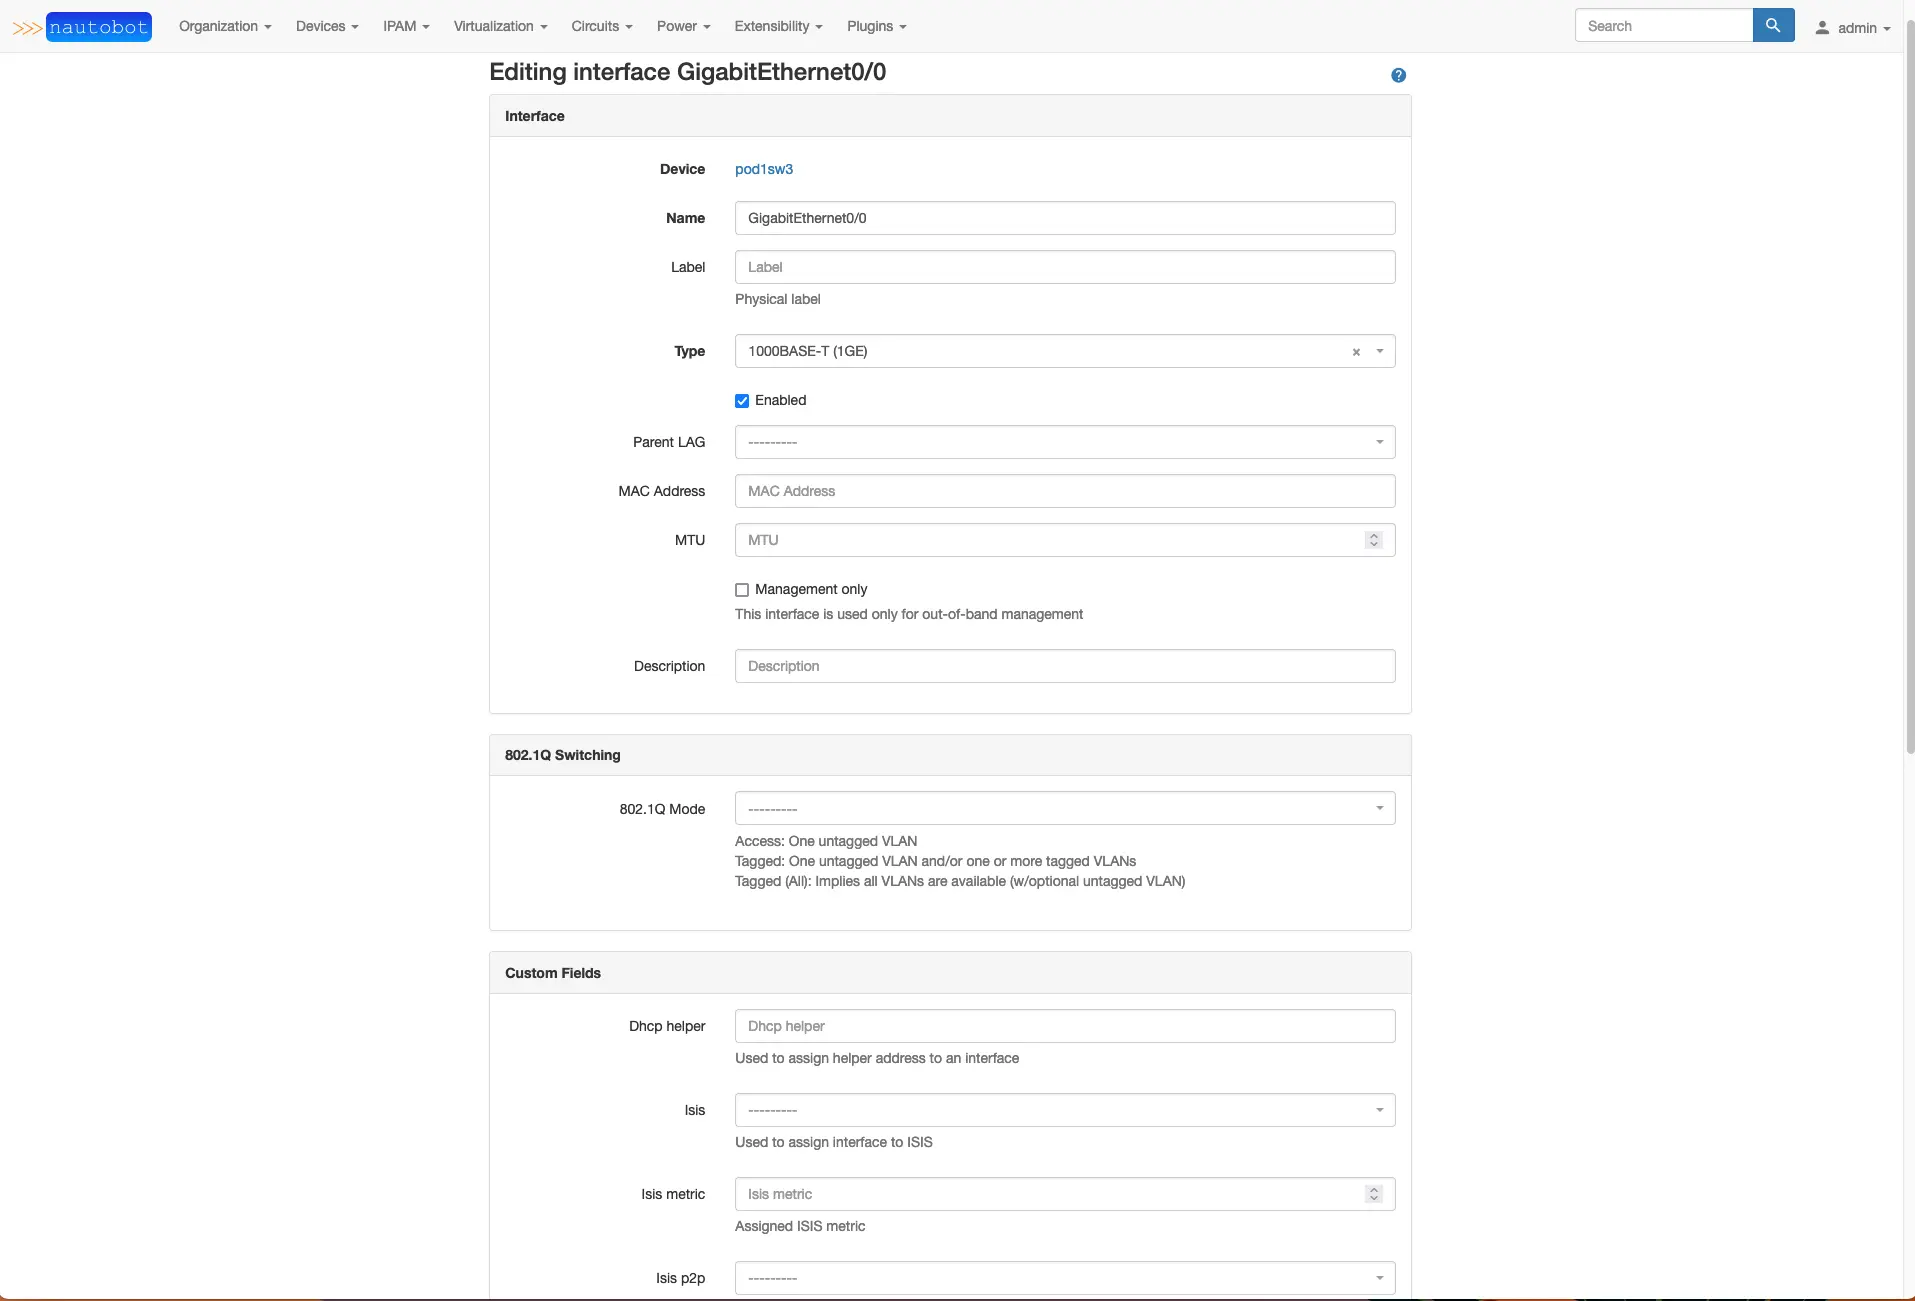Click the MTU stepper arrows

point(1373,540)
